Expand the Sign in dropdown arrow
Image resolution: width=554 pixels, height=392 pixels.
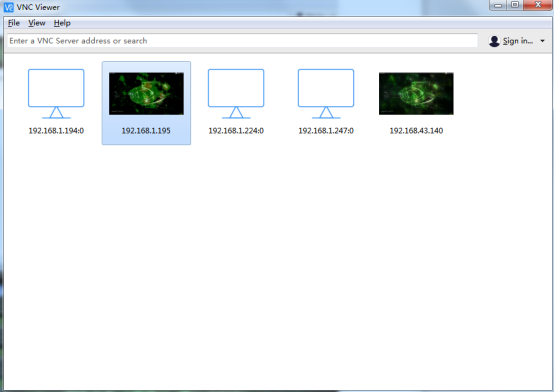[x=542, y=41]
